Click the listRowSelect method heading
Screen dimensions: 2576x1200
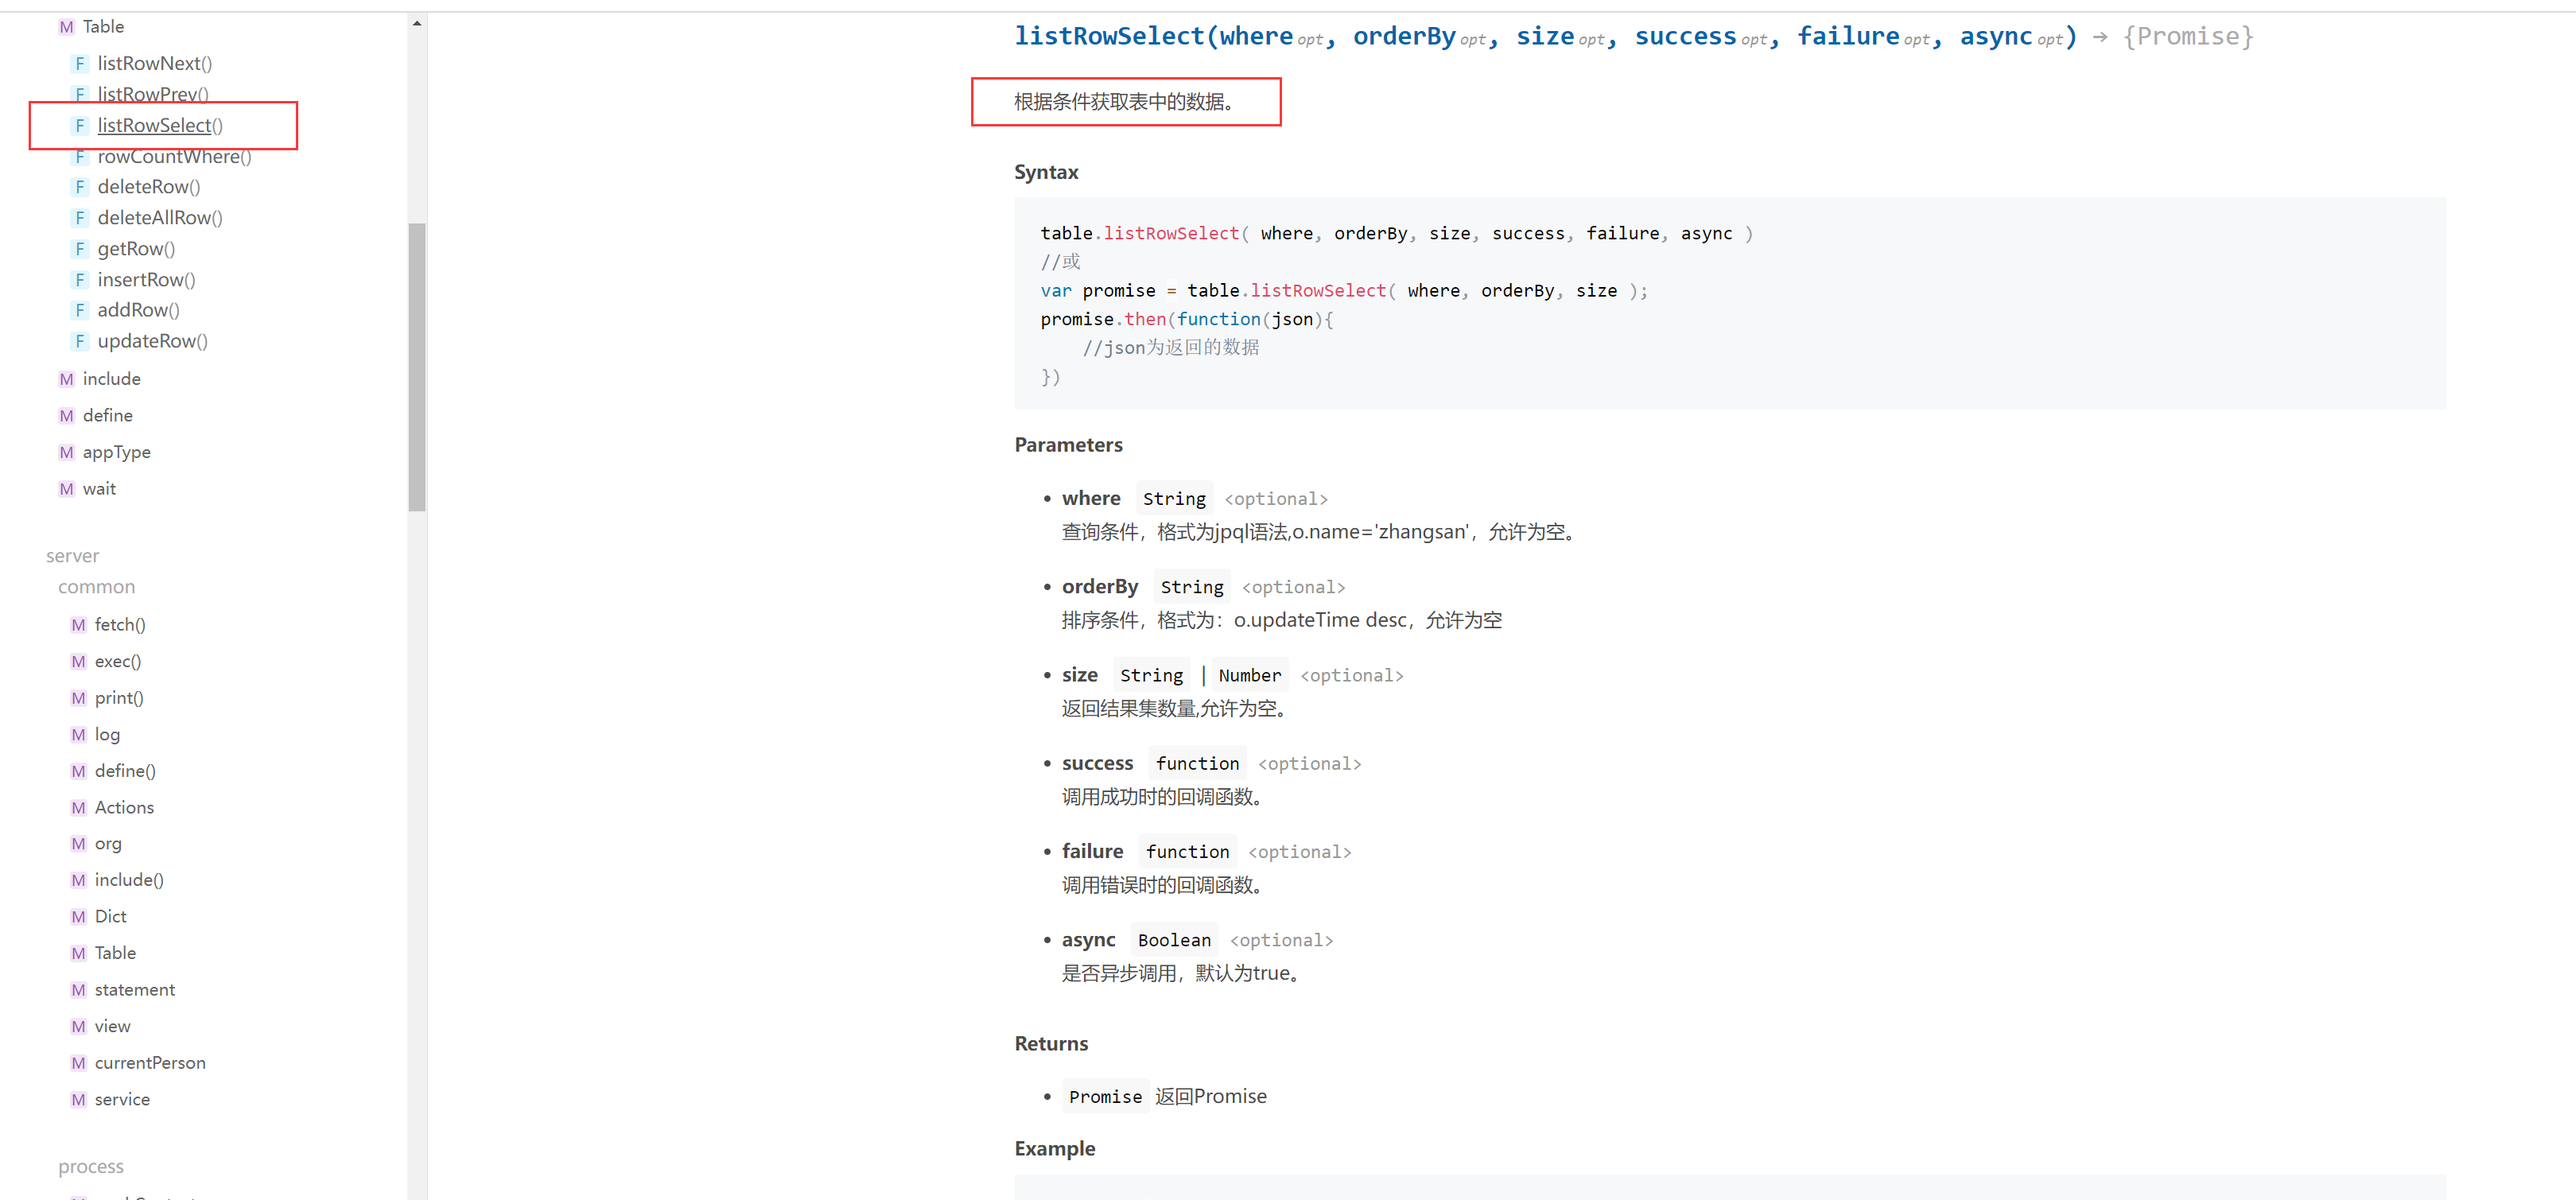[x=1109, y=37]
